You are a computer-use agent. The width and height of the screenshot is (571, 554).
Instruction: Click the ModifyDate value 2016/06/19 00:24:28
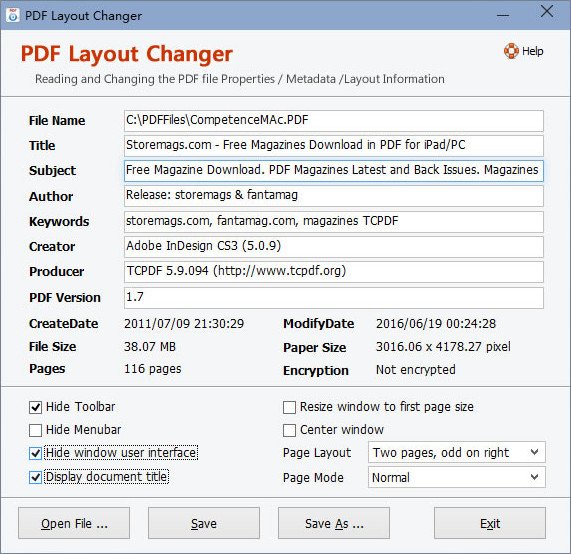436,324
